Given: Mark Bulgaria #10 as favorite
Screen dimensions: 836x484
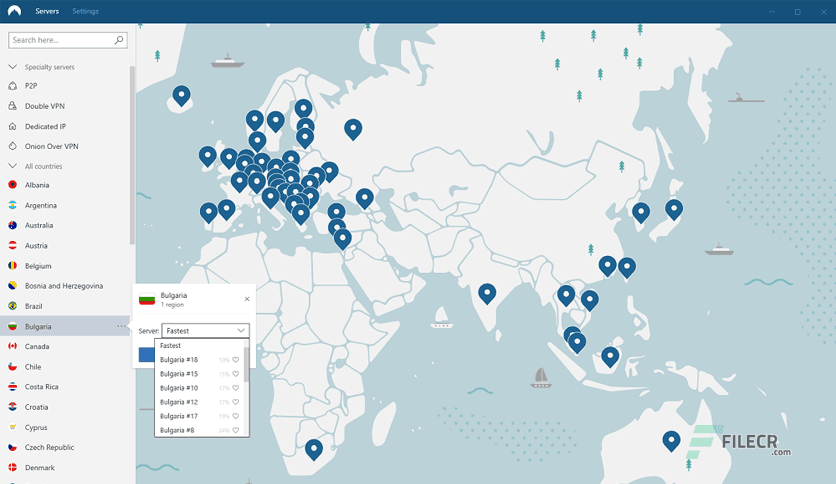Looking at the screenshot, I should coord(236,388).
